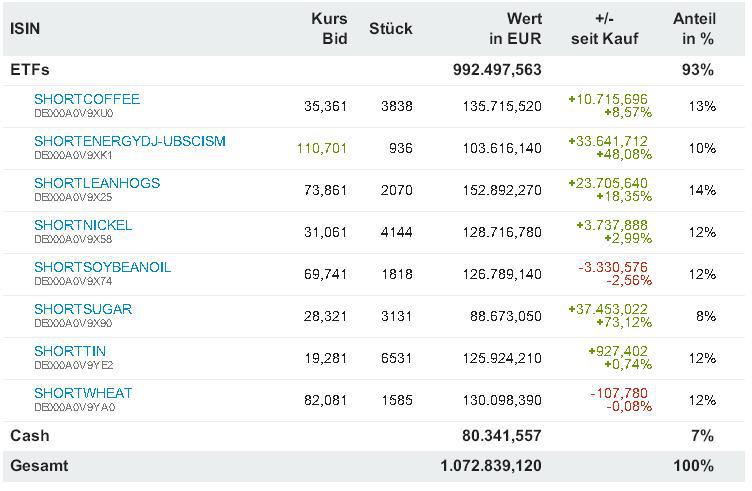Click the SHORTLEANHOGS position link
This screenshot has width=752, height=491.
[97, 183]
